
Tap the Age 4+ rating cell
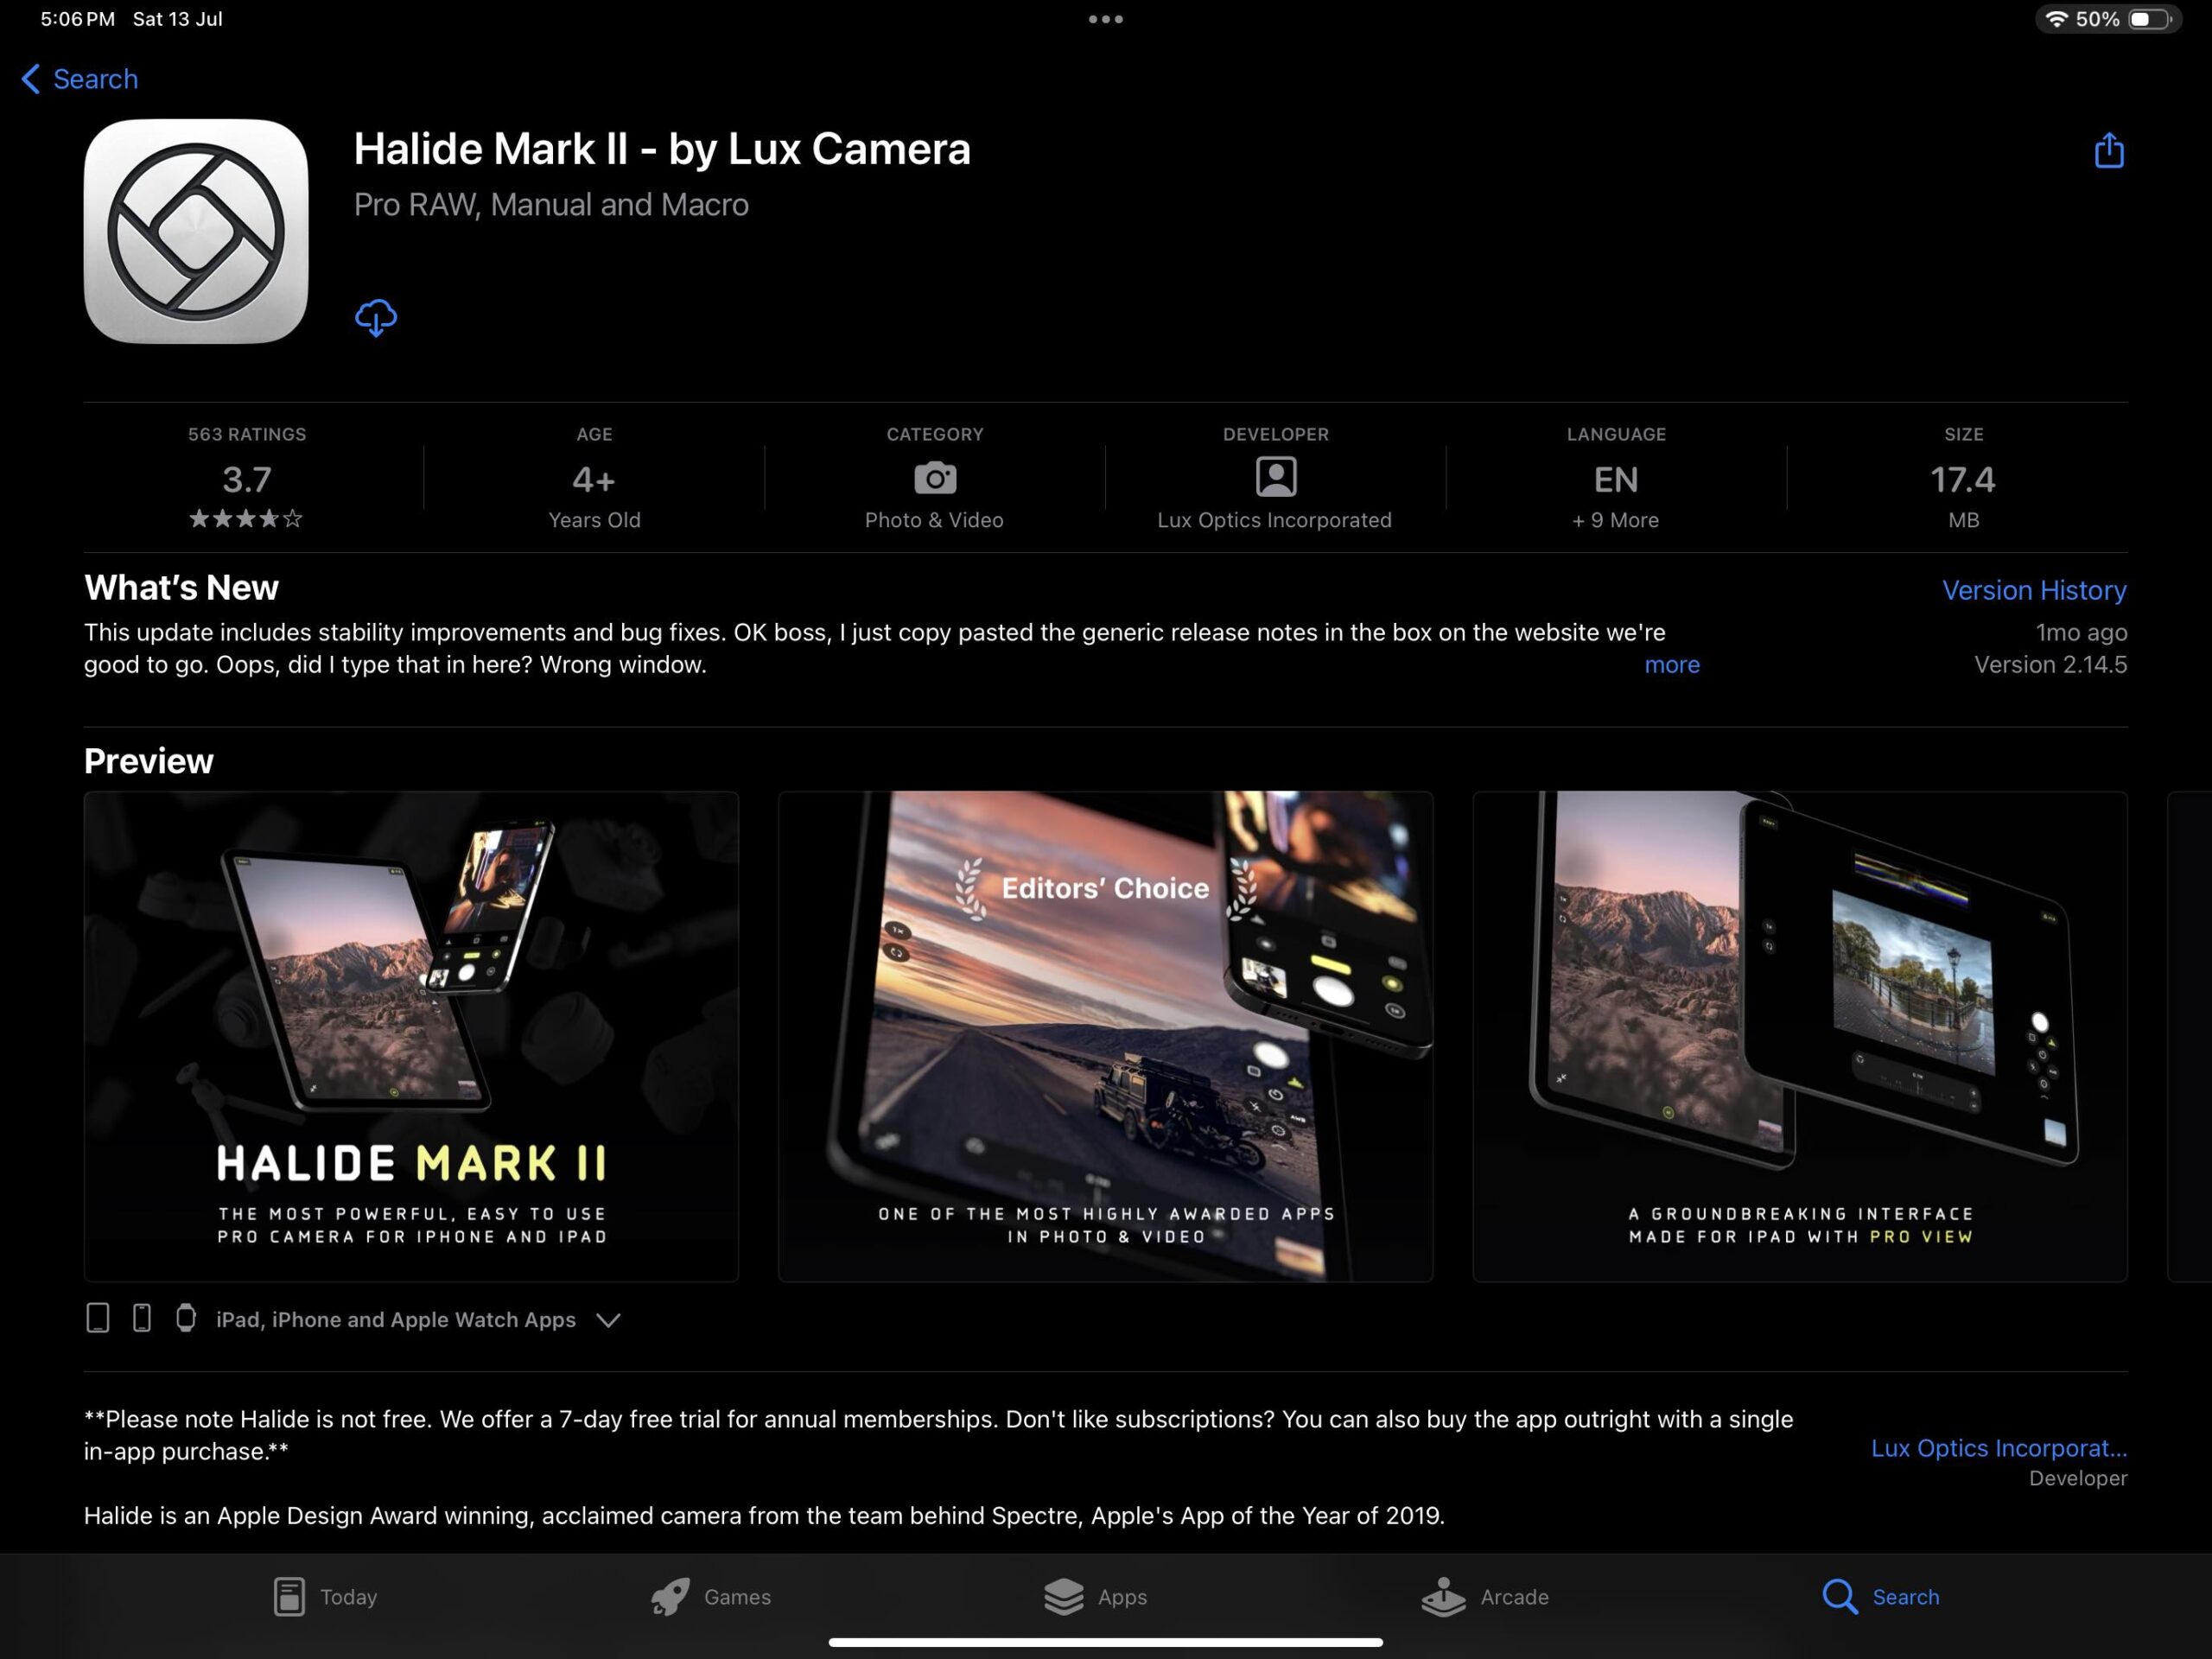594,477
